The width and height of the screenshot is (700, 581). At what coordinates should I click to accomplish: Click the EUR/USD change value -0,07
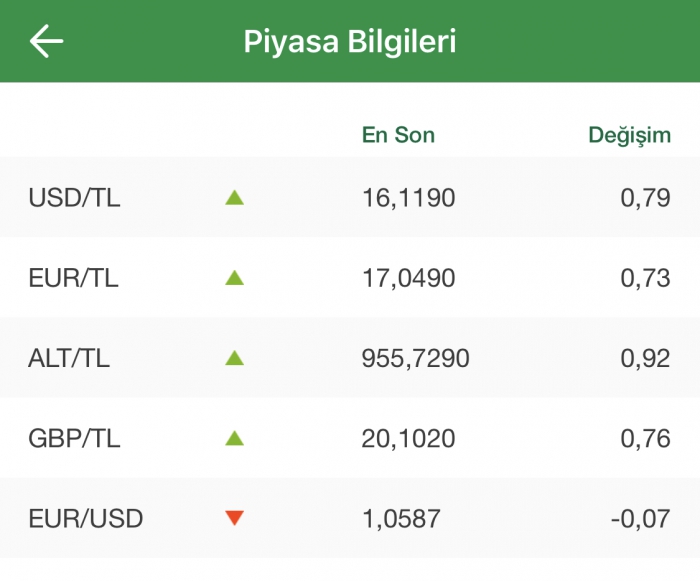pos(643,518)
